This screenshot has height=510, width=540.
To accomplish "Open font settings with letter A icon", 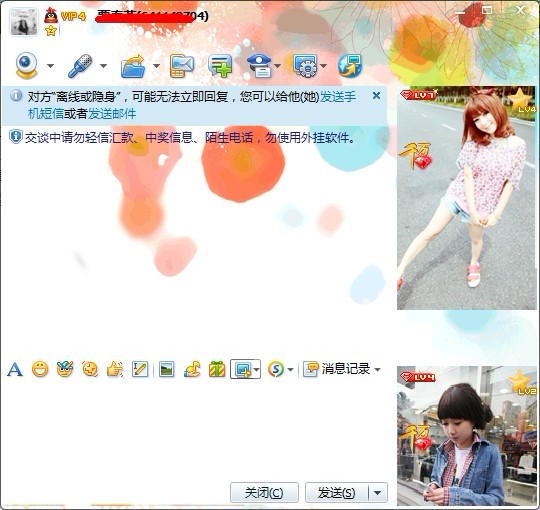I will tap(15, 370).
